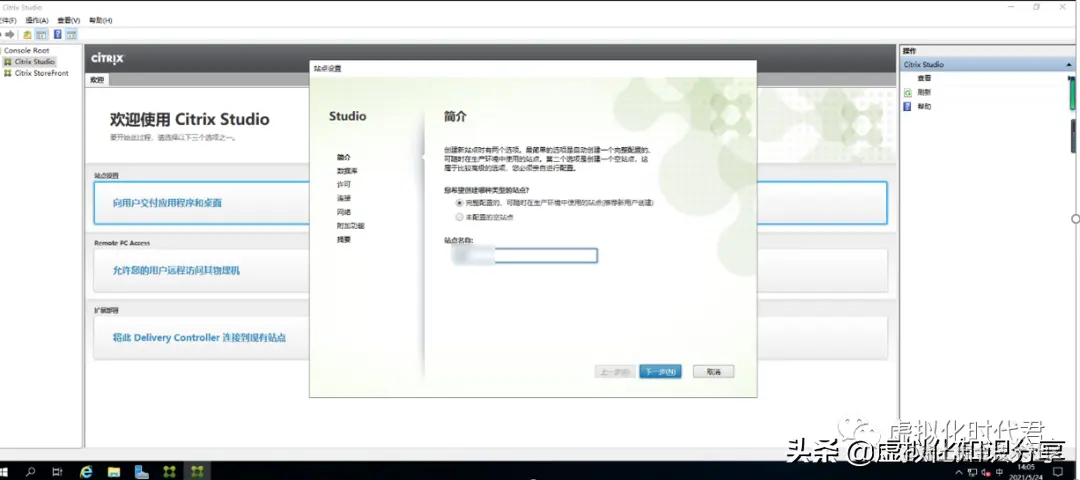Launch Internet Explorer from the taskbar

(x=86, y=472)
